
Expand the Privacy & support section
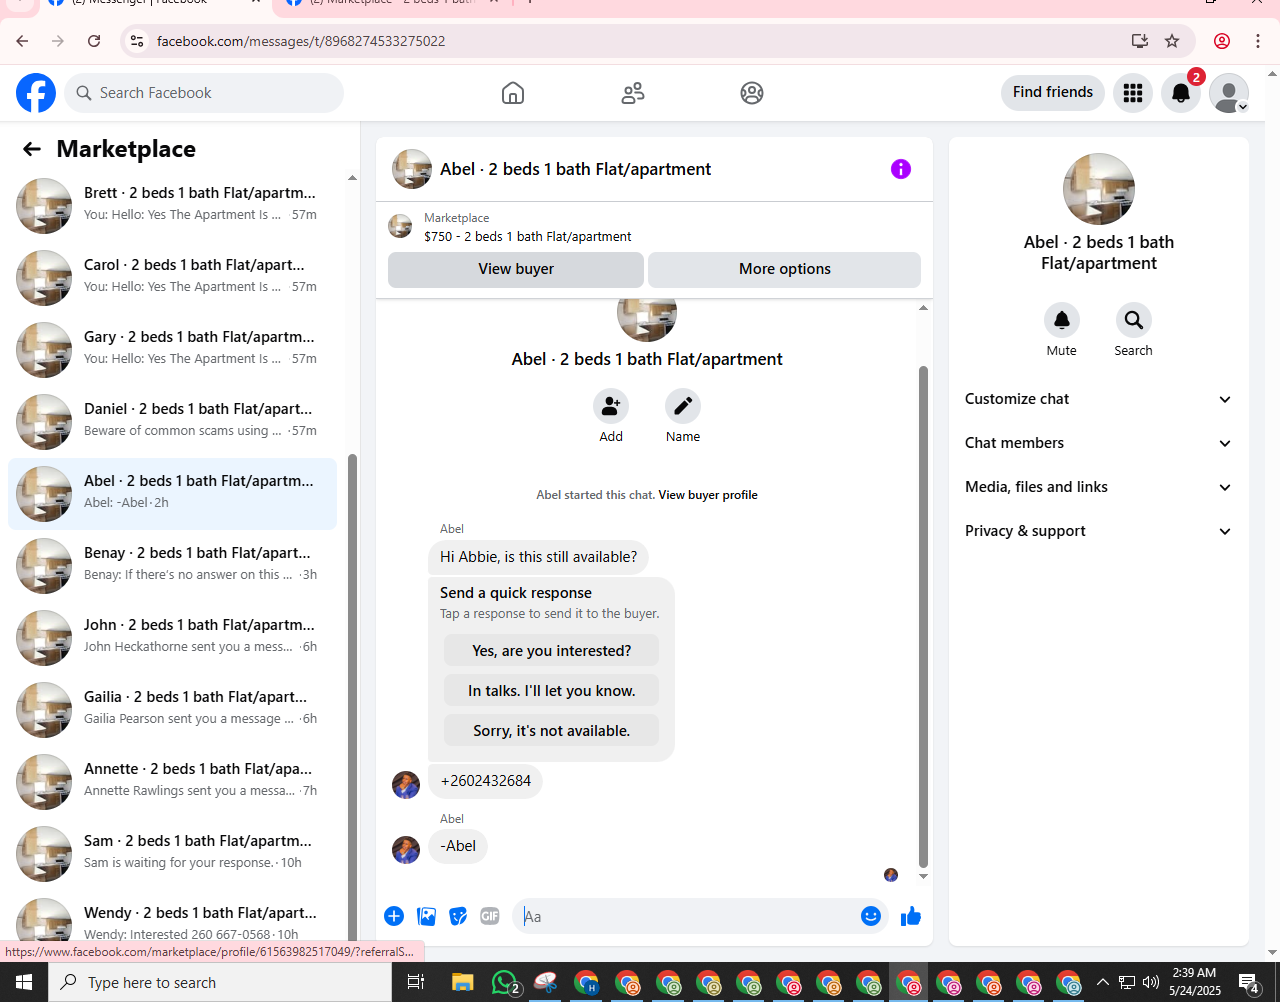[x=1098, y=531]
